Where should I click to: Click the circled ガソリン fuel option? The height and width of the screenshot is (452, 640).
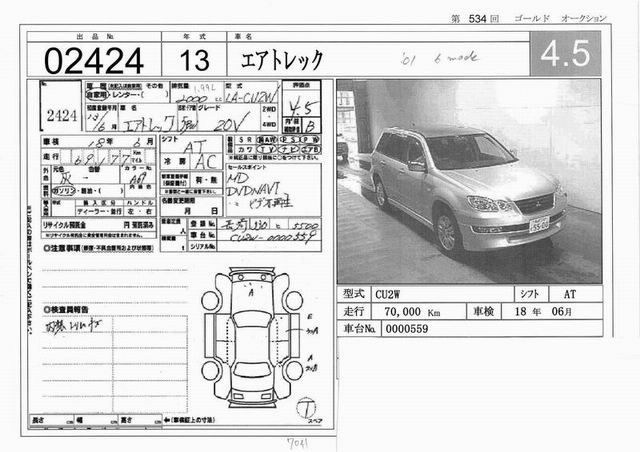[x=63, y=191]
